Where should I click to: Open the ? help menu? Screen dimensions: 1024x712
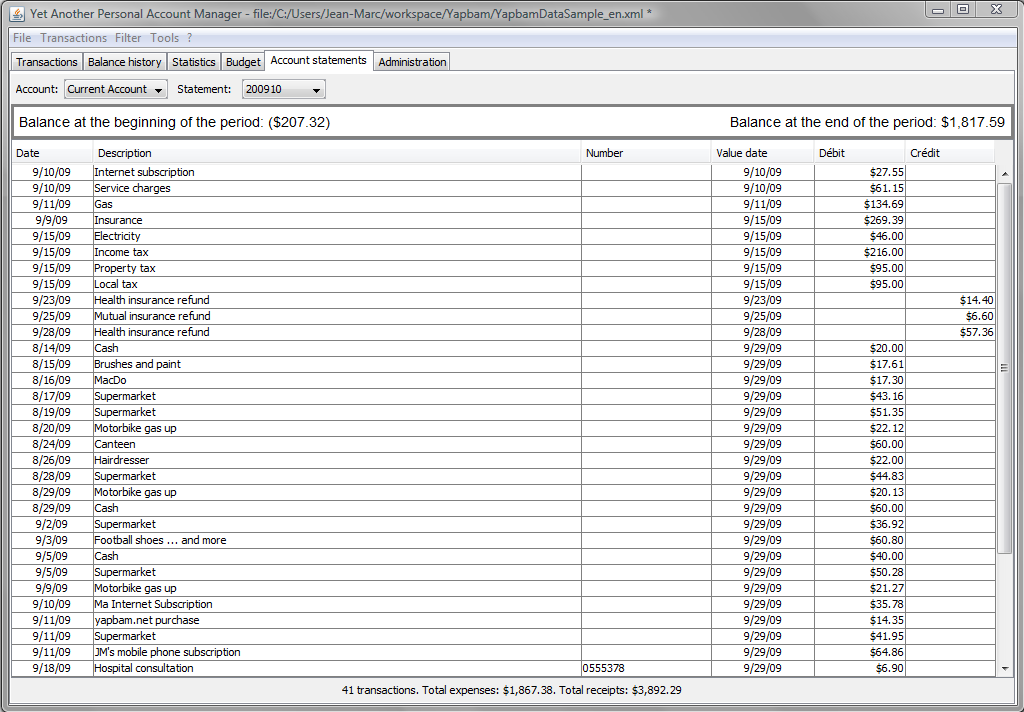[189, 38]
